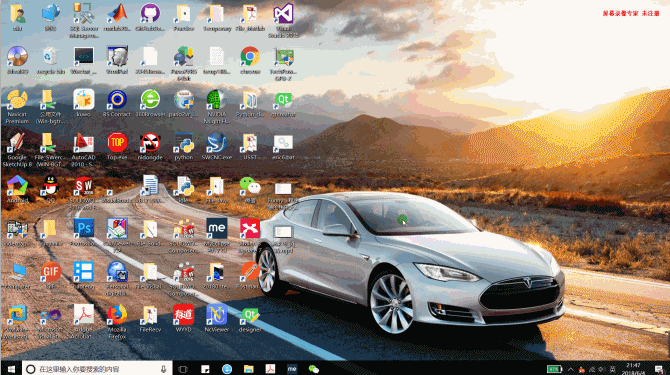670x375 pixels.
Task: Open the taskbar Adobe Acrobat icon
Action: coord(270,369)
